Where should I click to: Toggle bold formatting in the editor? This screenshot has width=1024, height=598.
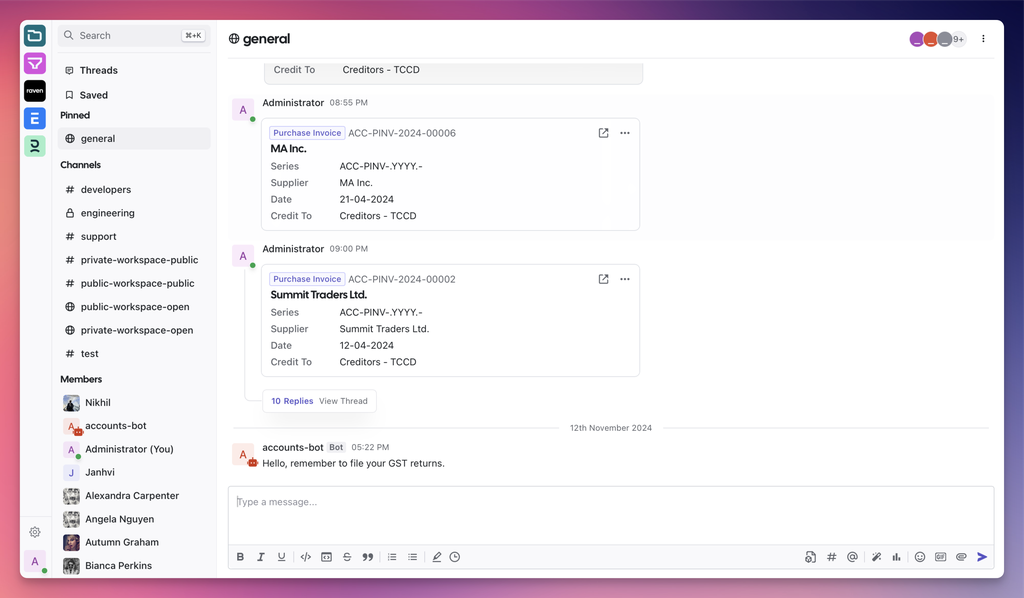point(240,557)
